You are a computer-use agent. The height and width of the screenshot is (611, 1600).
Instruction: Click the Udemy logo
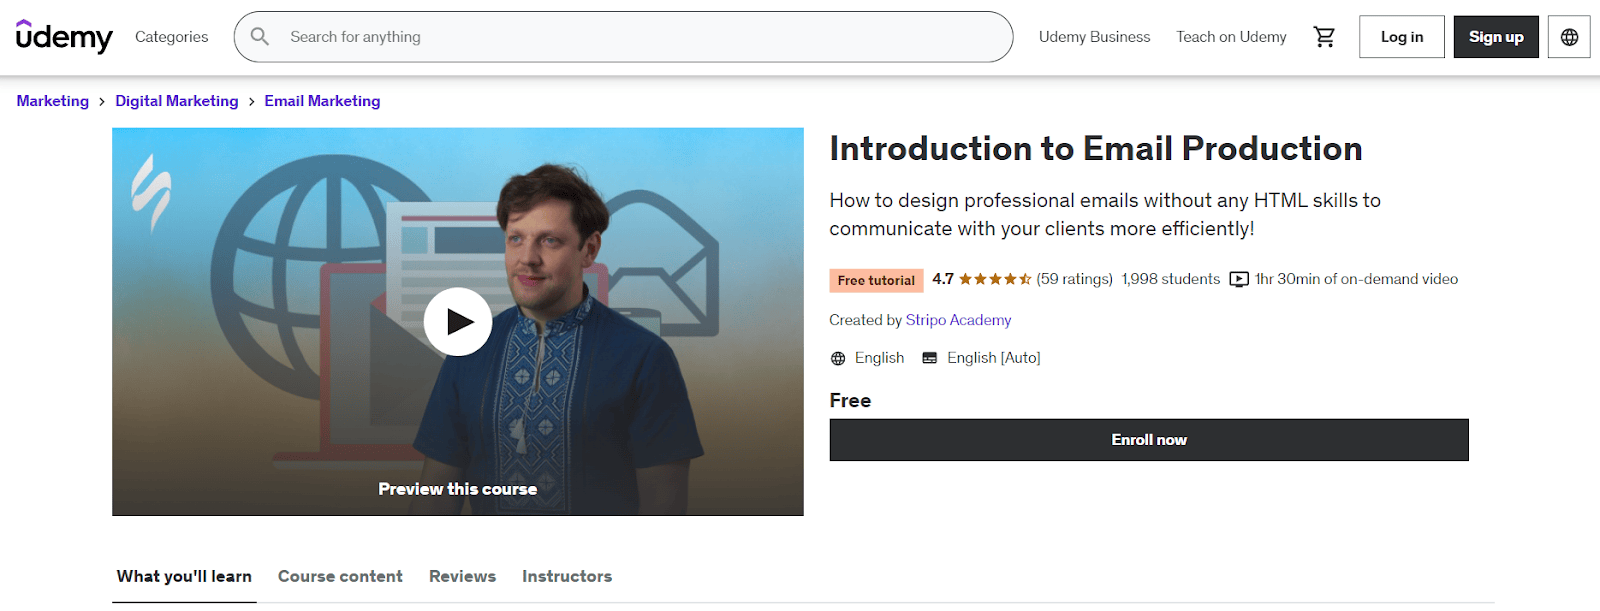pyautogui.click(x=63, y=37)
